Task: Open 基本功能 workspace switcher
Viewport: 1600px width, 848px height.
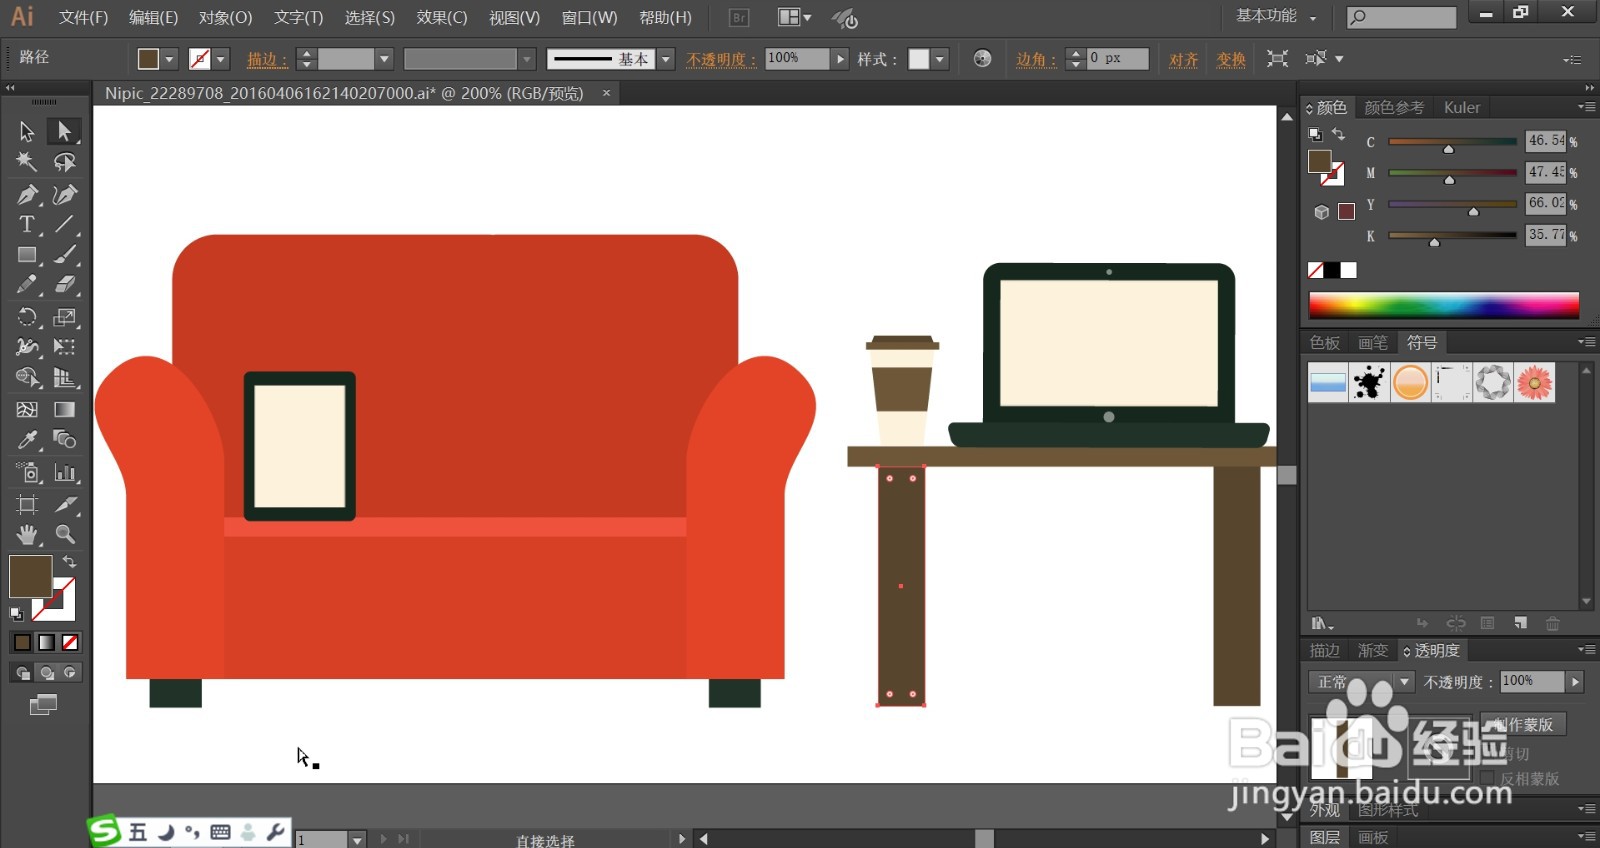Action: pyautogui.click(x=1276, y=16)
